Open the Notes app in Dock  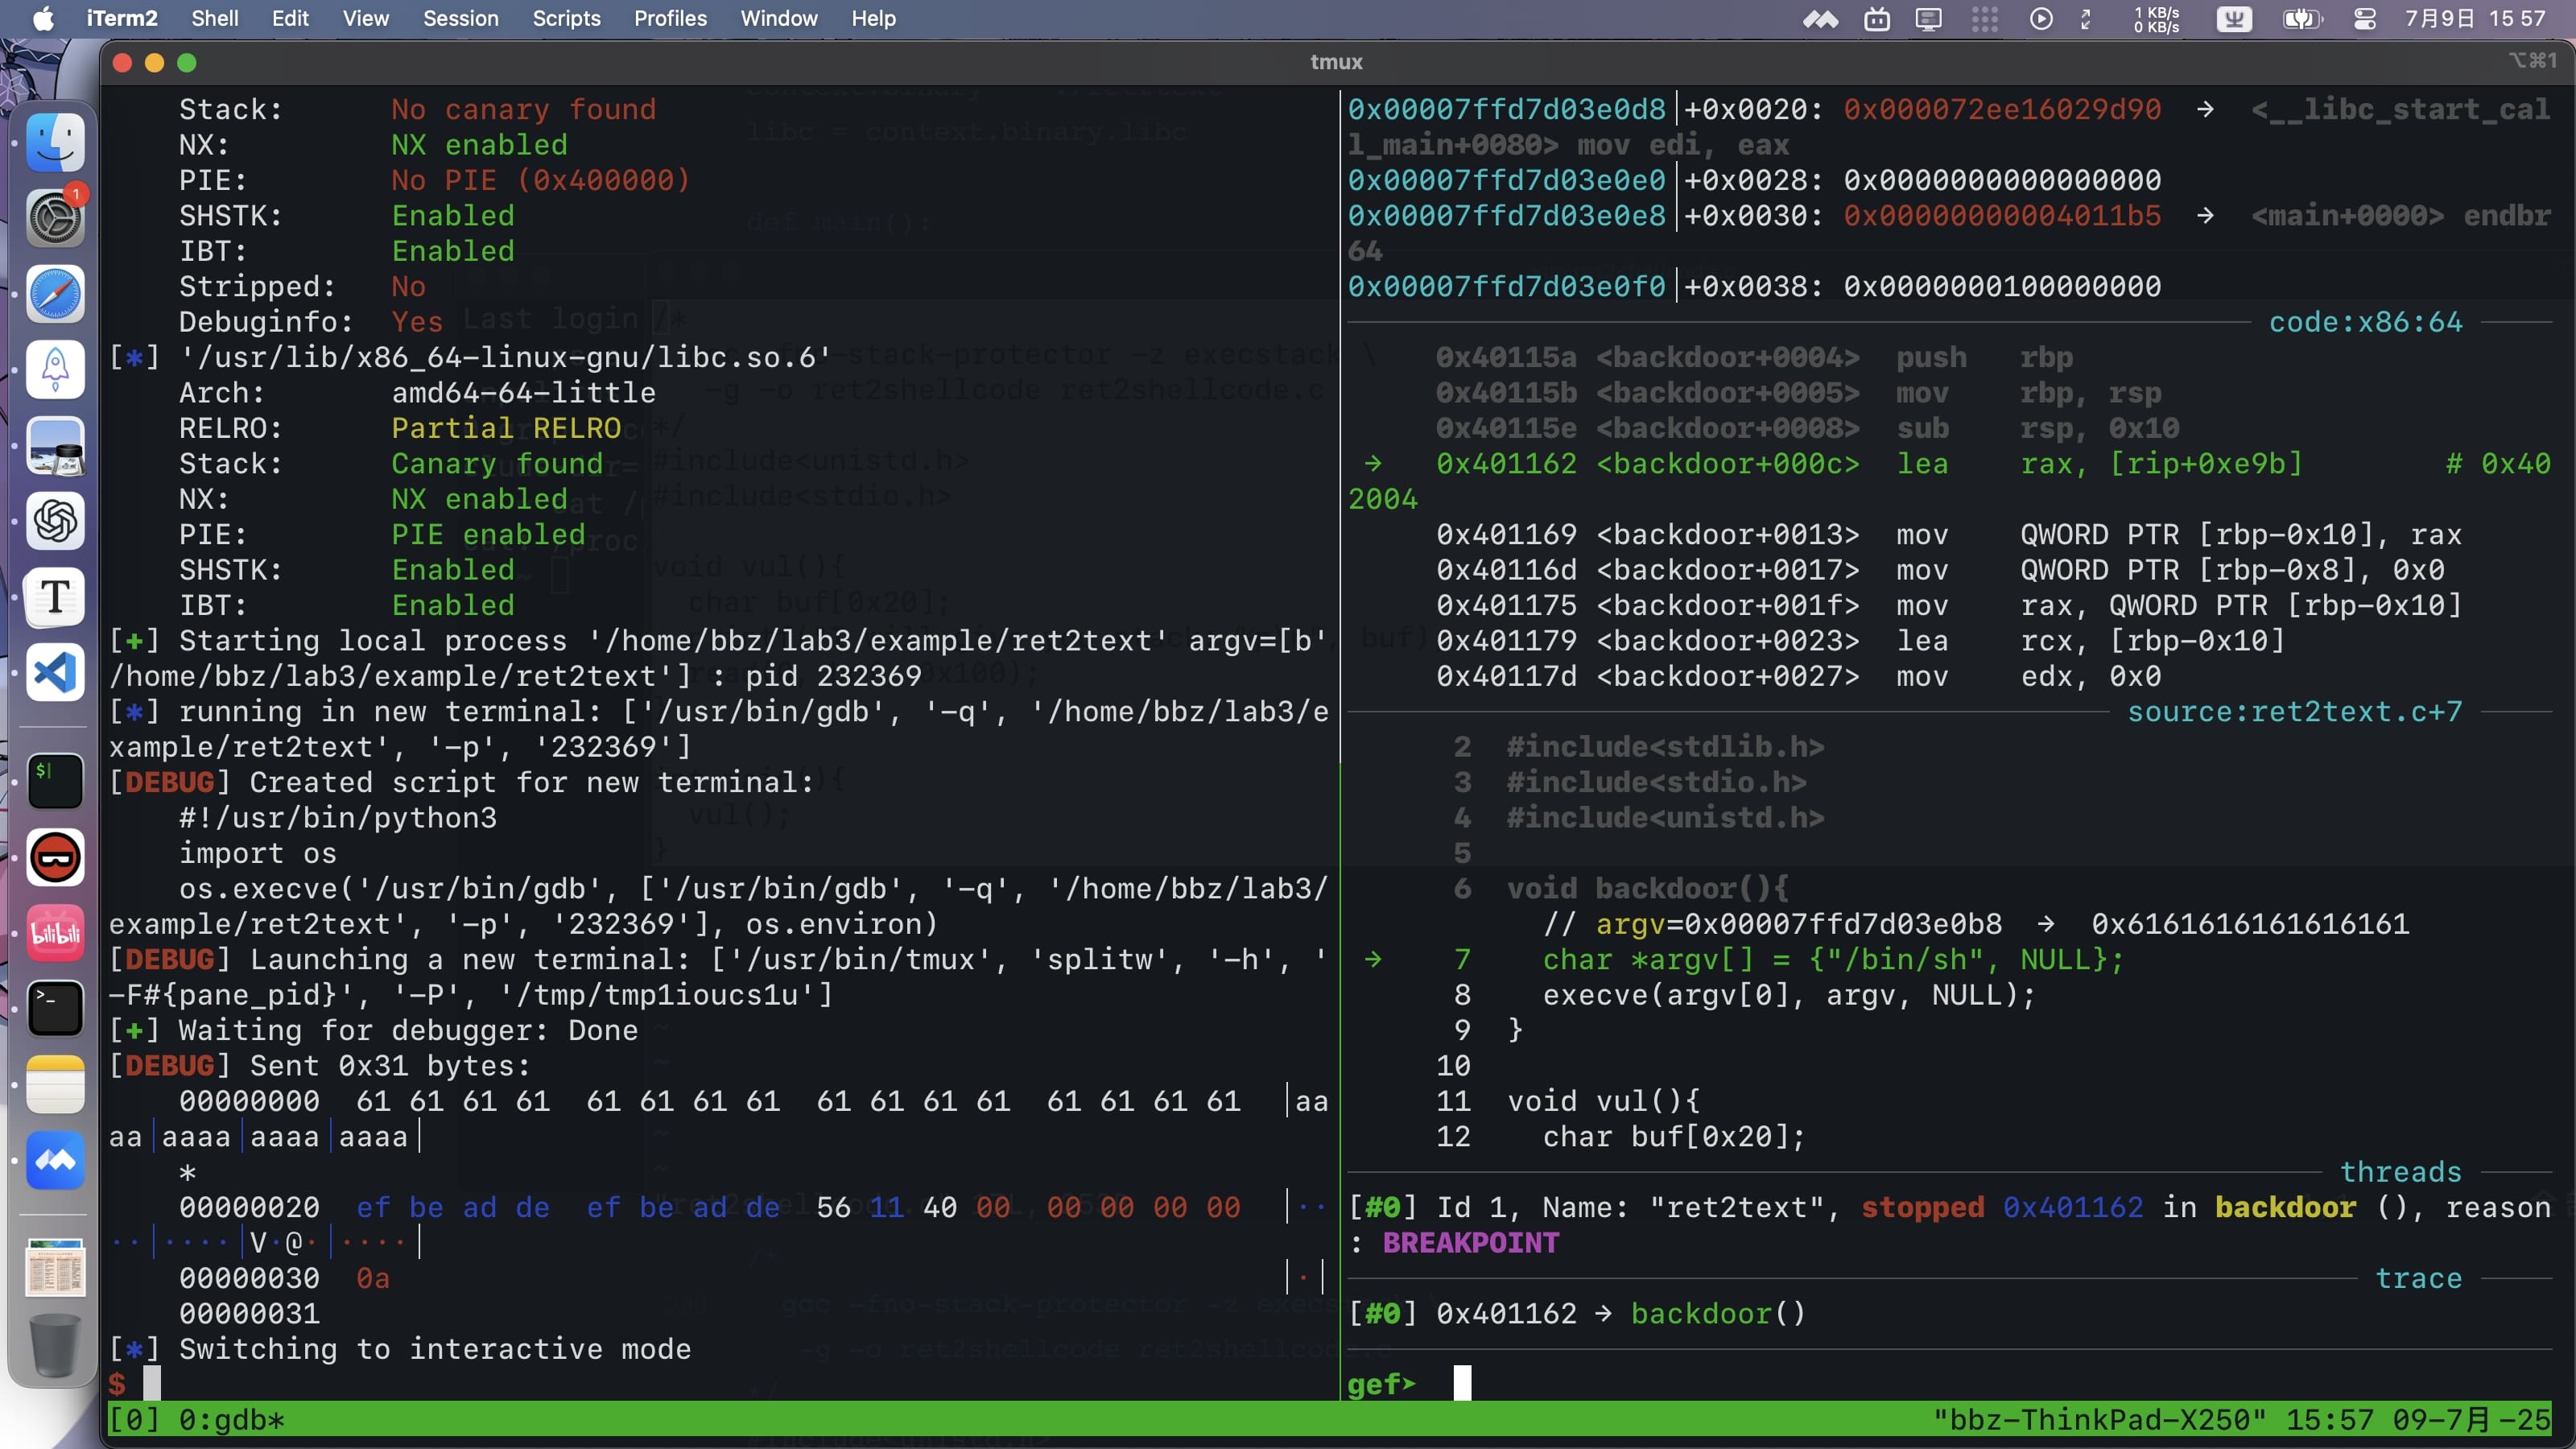(54, 1085)
